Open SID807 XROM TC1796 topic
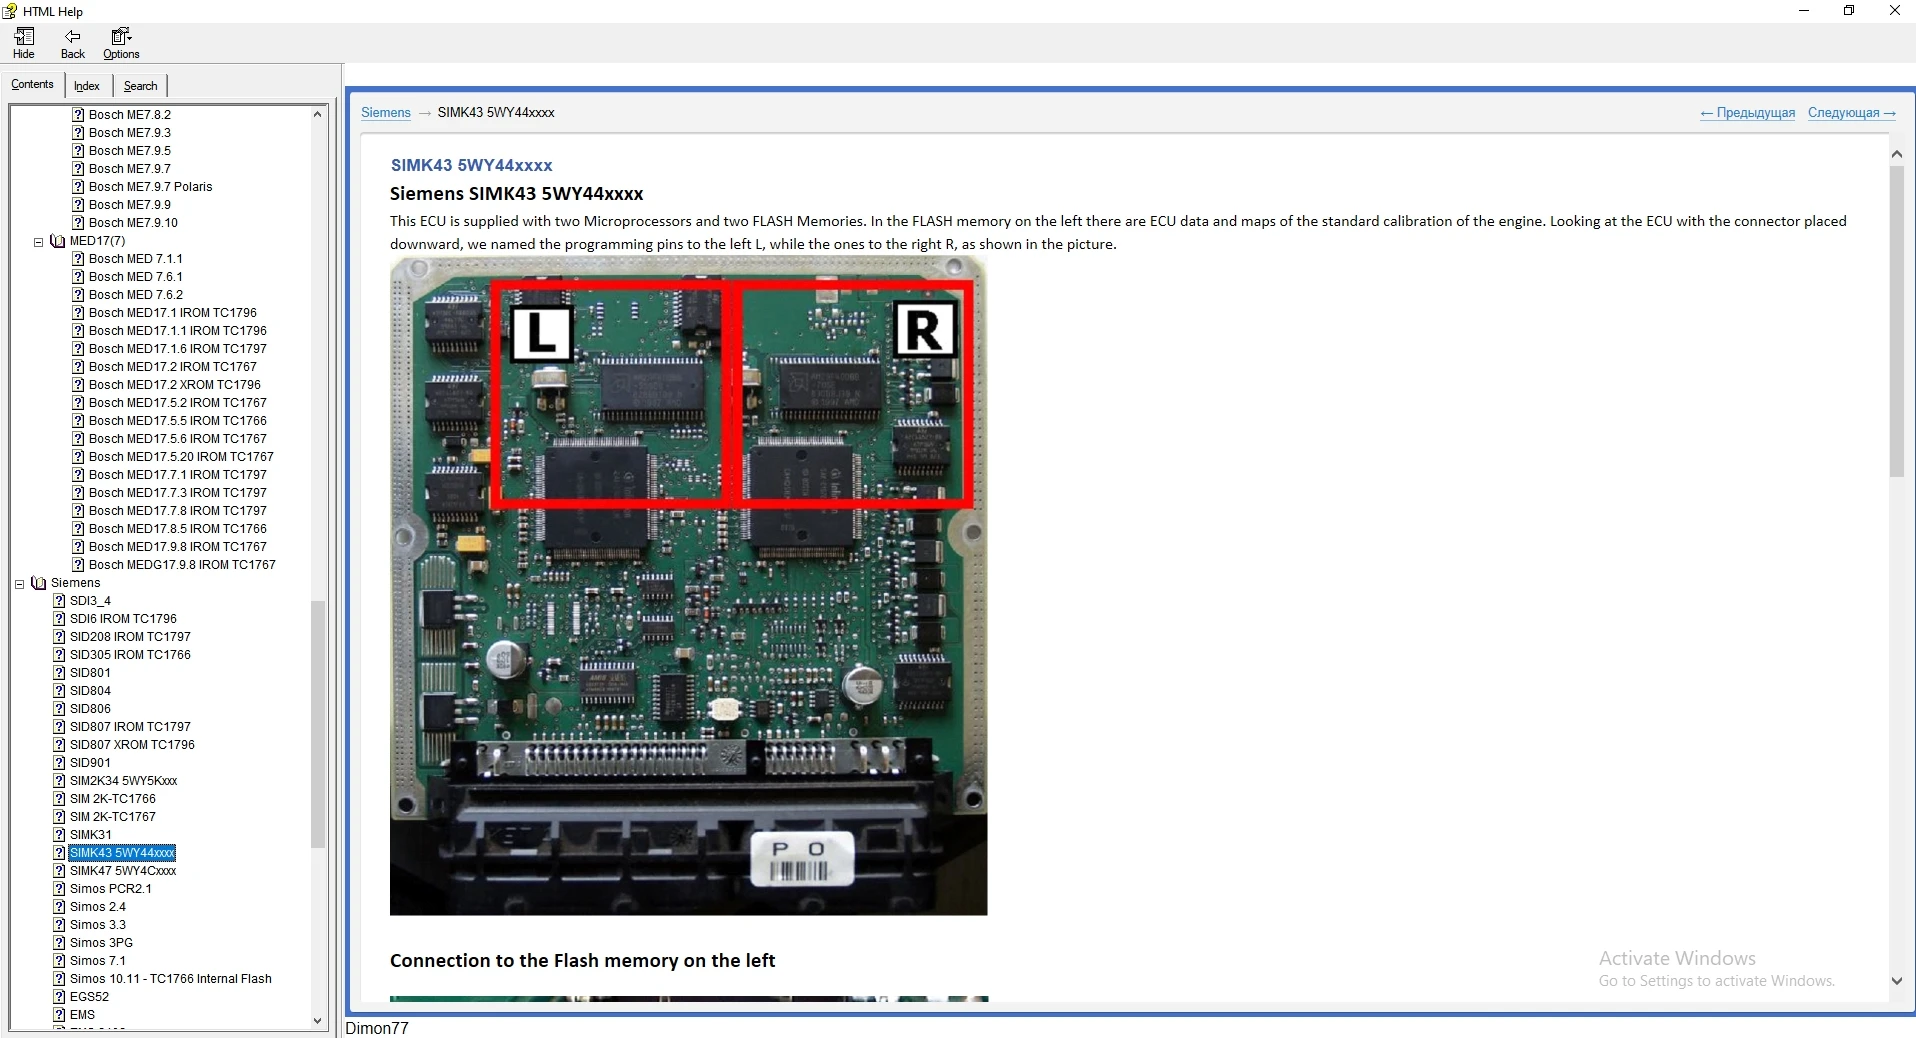This screenshot has height=1038, width=1916. pos(132,745)
